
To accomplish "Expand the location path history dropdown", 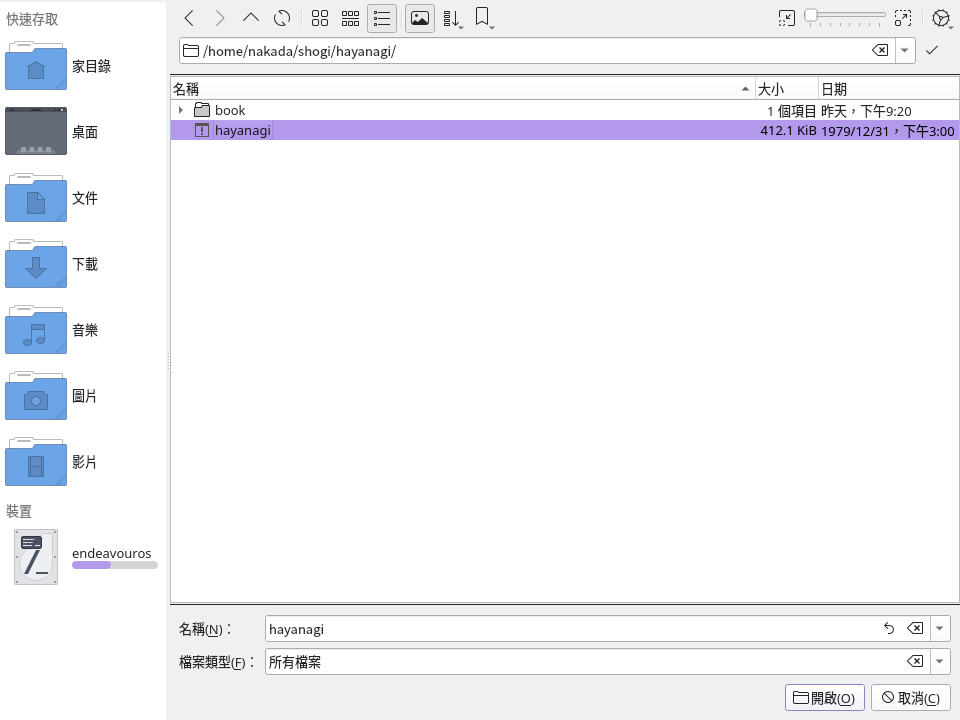I will click(904, 51).
